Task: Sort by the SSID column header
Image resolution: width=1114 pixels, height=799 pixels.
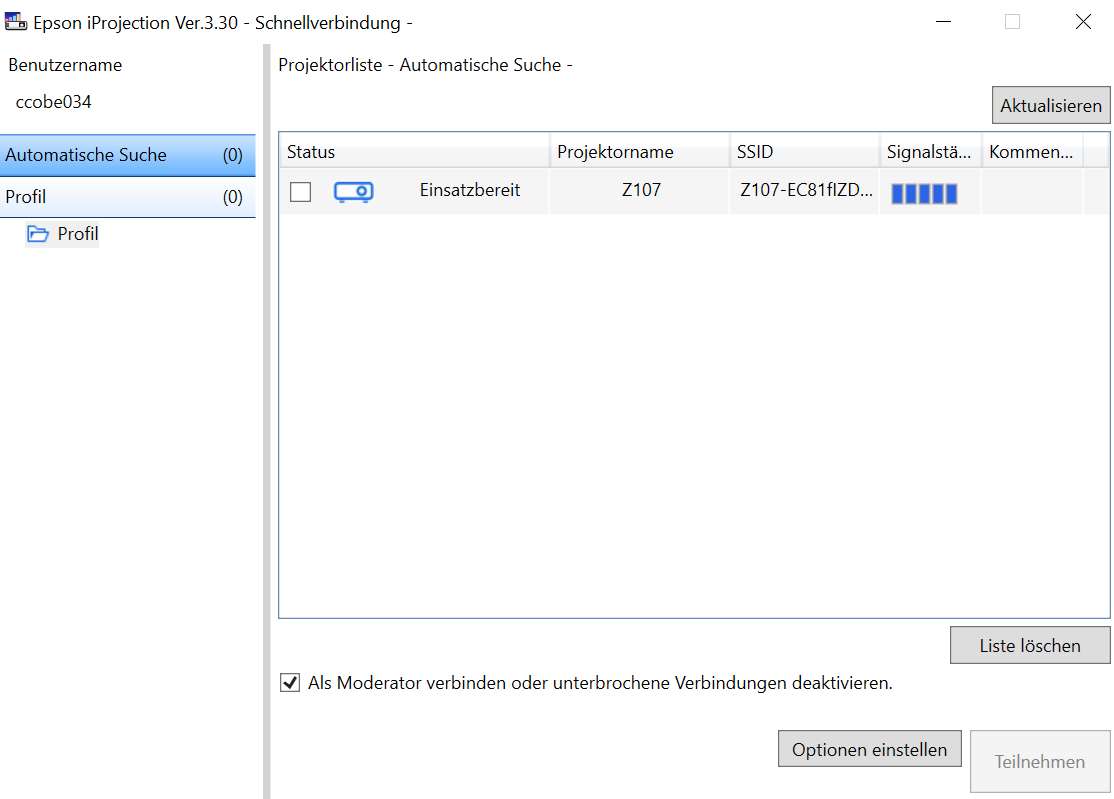Action: pyautogui.click(x=804, y=151)
